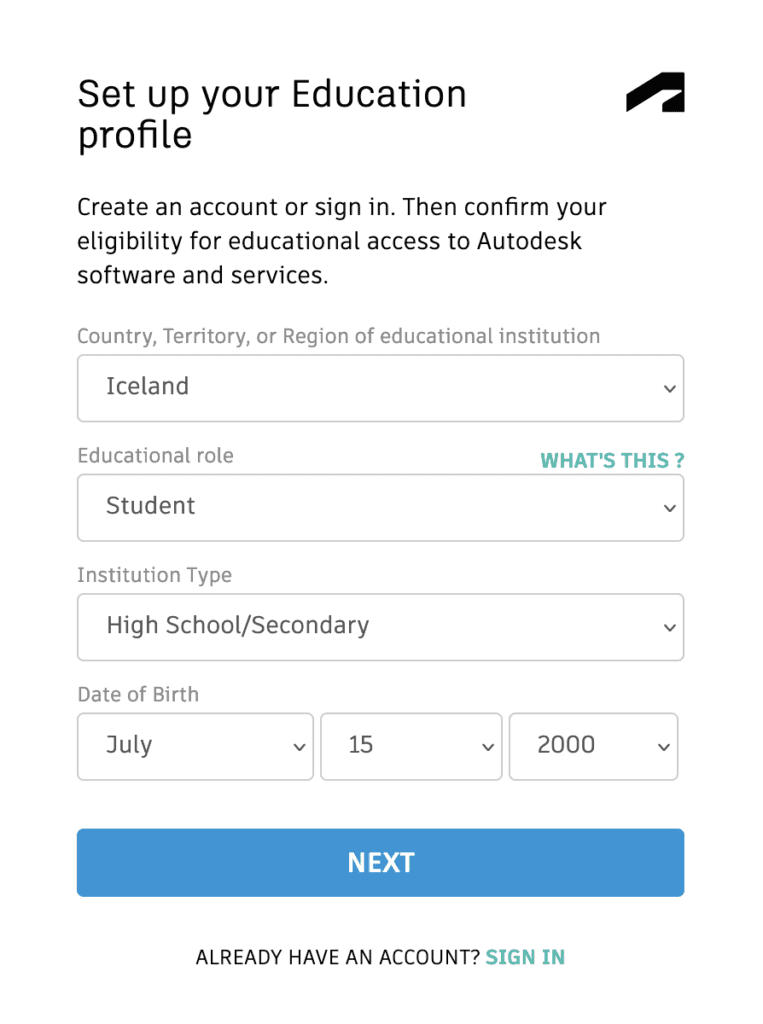Open the Institution Type dropdown showing High School/Secondary
763x1024 pixels.
(380, 627)
